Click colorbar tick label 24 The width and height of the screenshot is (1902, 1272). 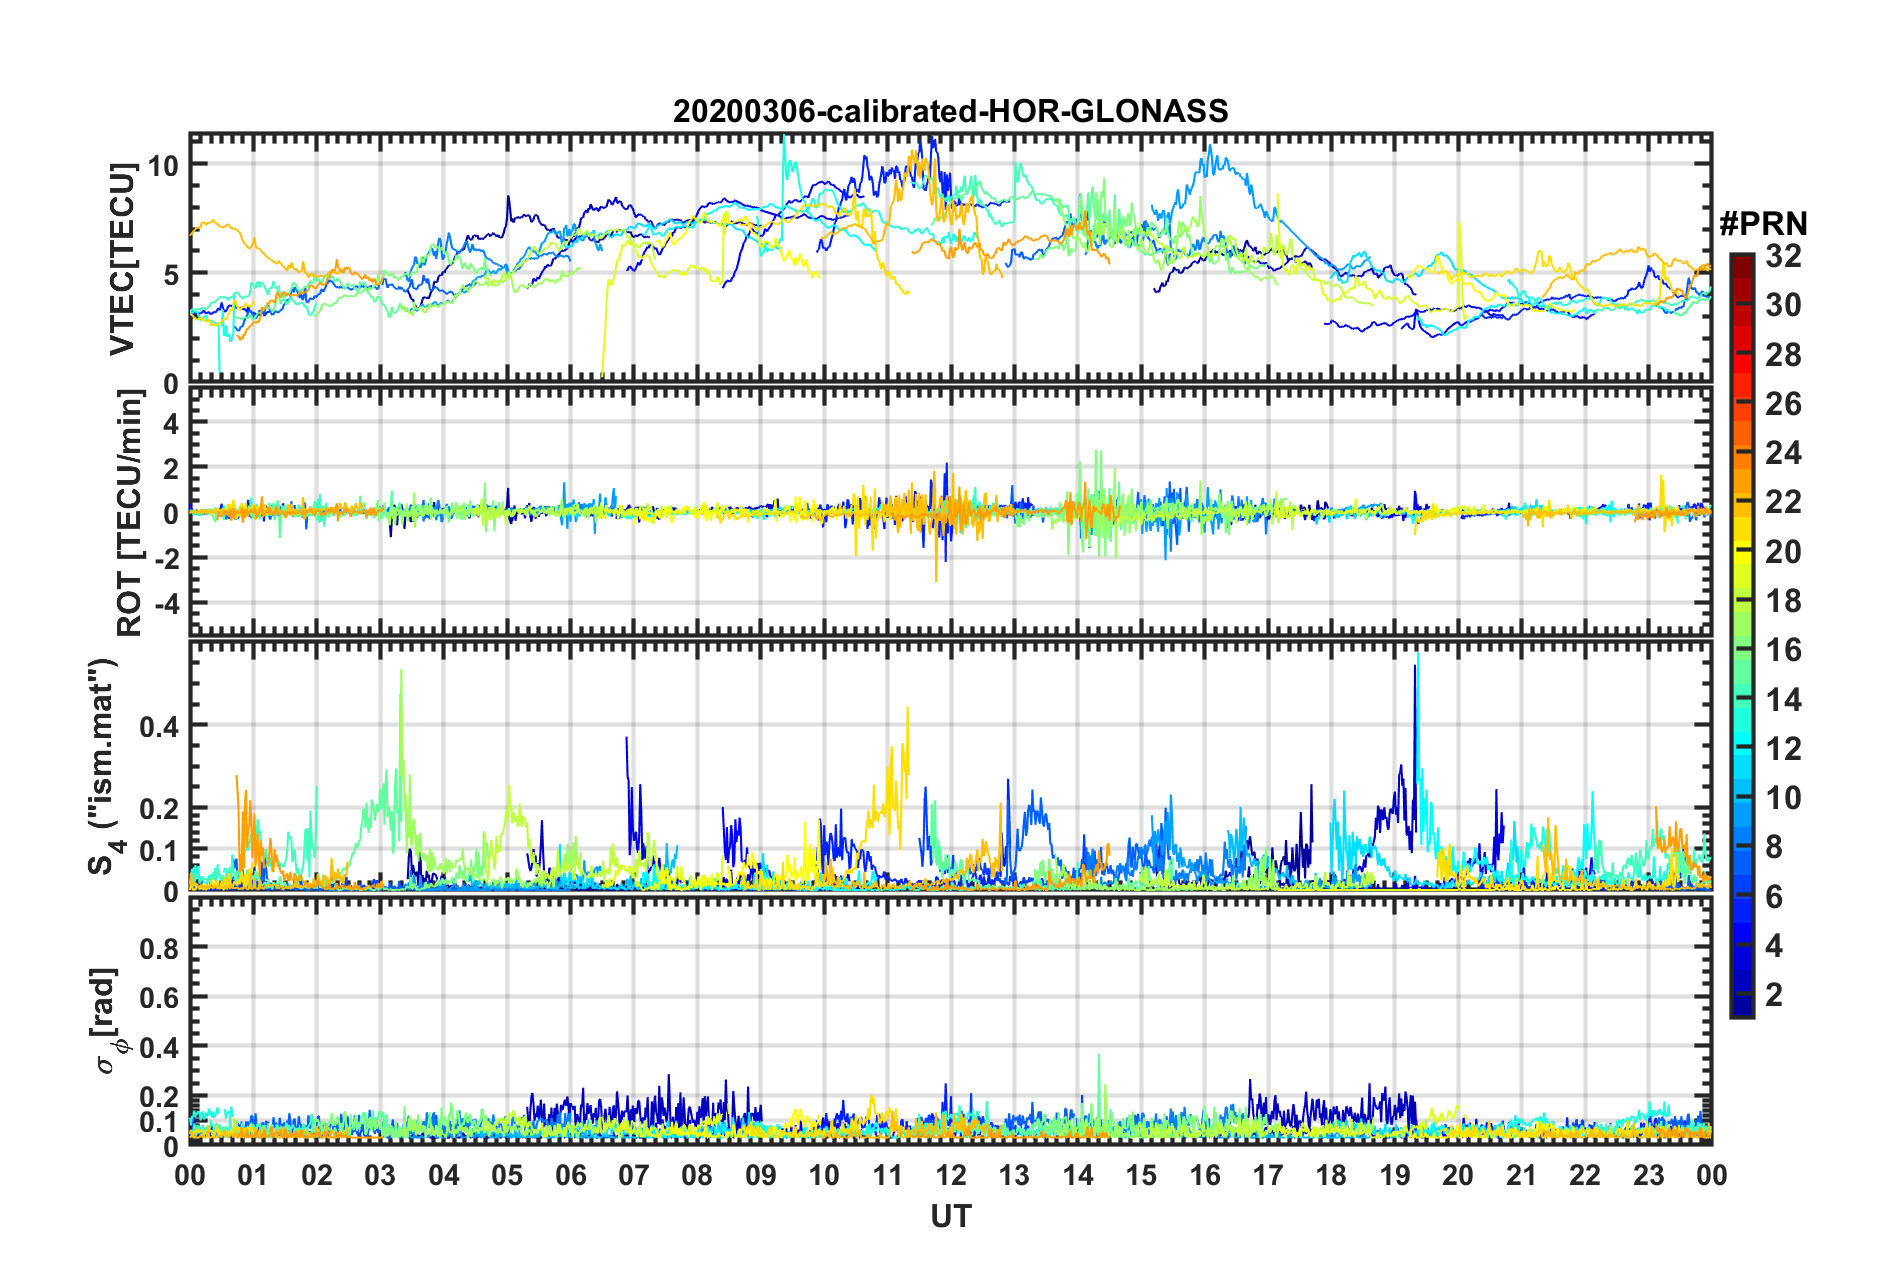(x=1783, y=453)
